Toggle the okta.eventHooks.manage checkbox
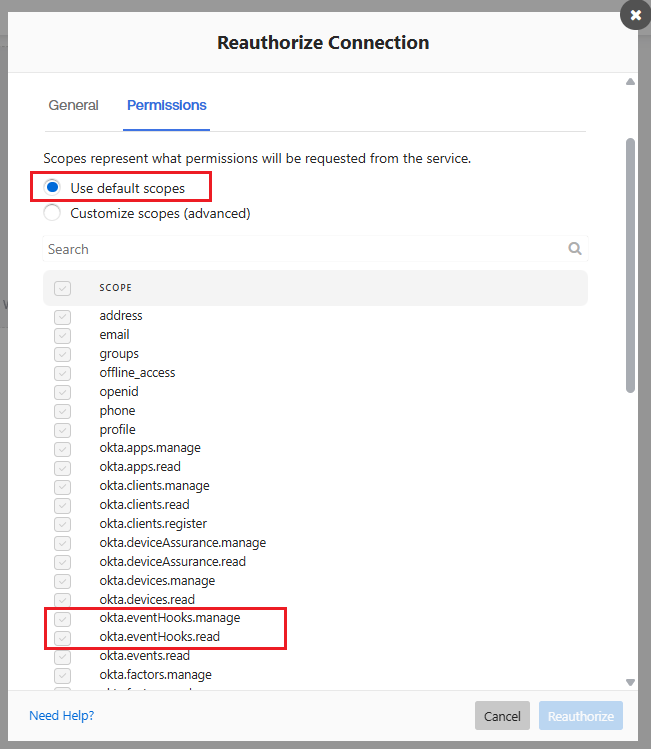 [x=63, y=619]
